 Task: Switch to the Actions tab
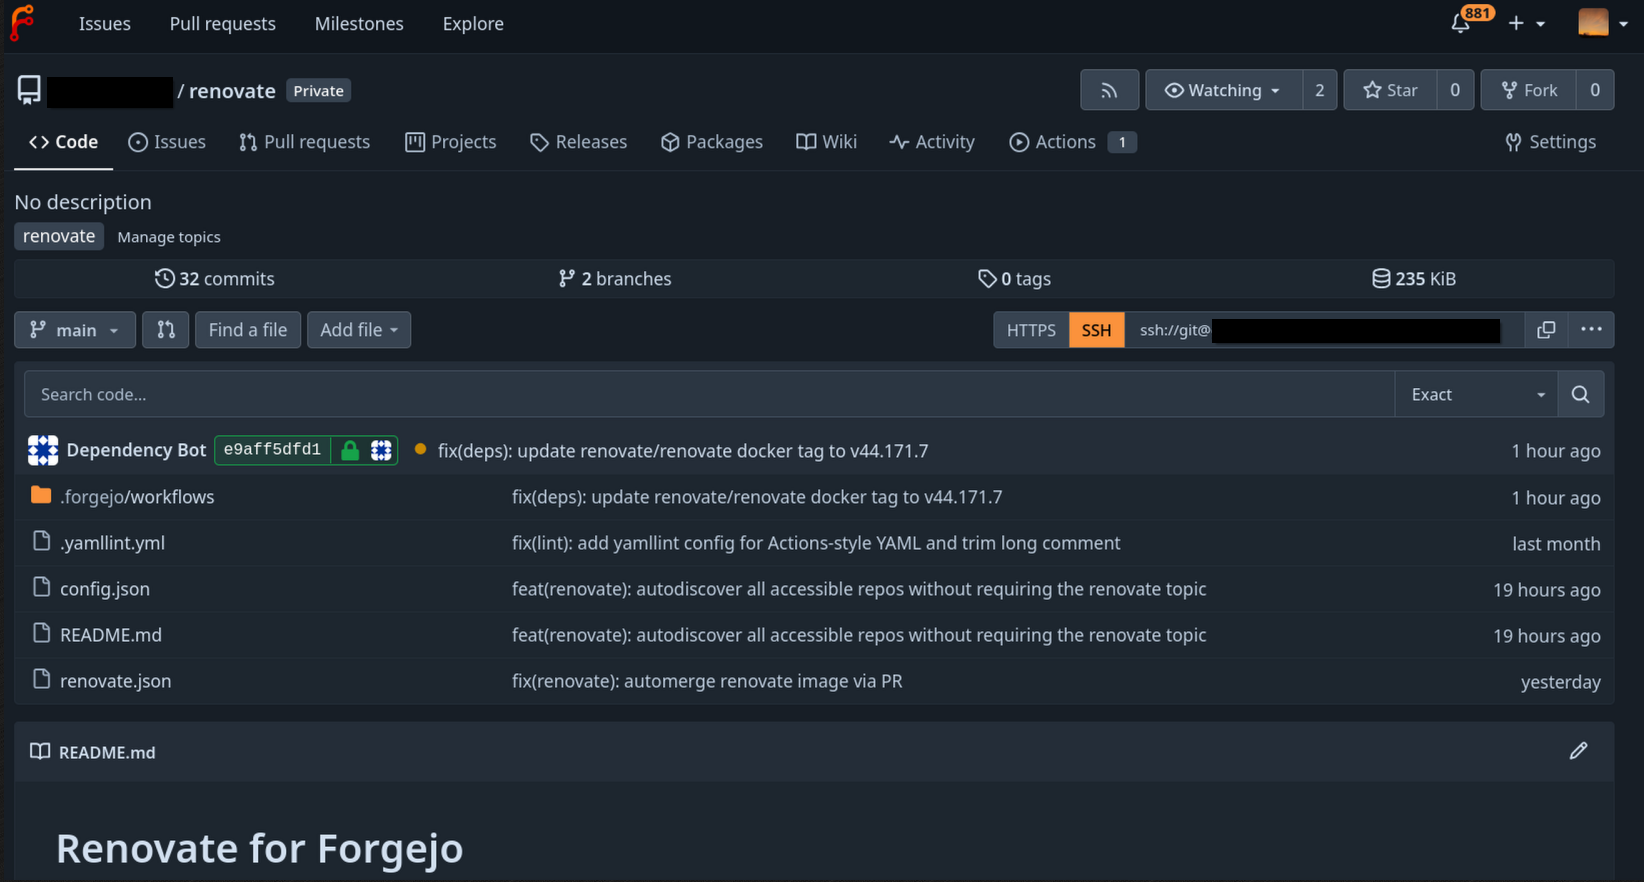1072,142
